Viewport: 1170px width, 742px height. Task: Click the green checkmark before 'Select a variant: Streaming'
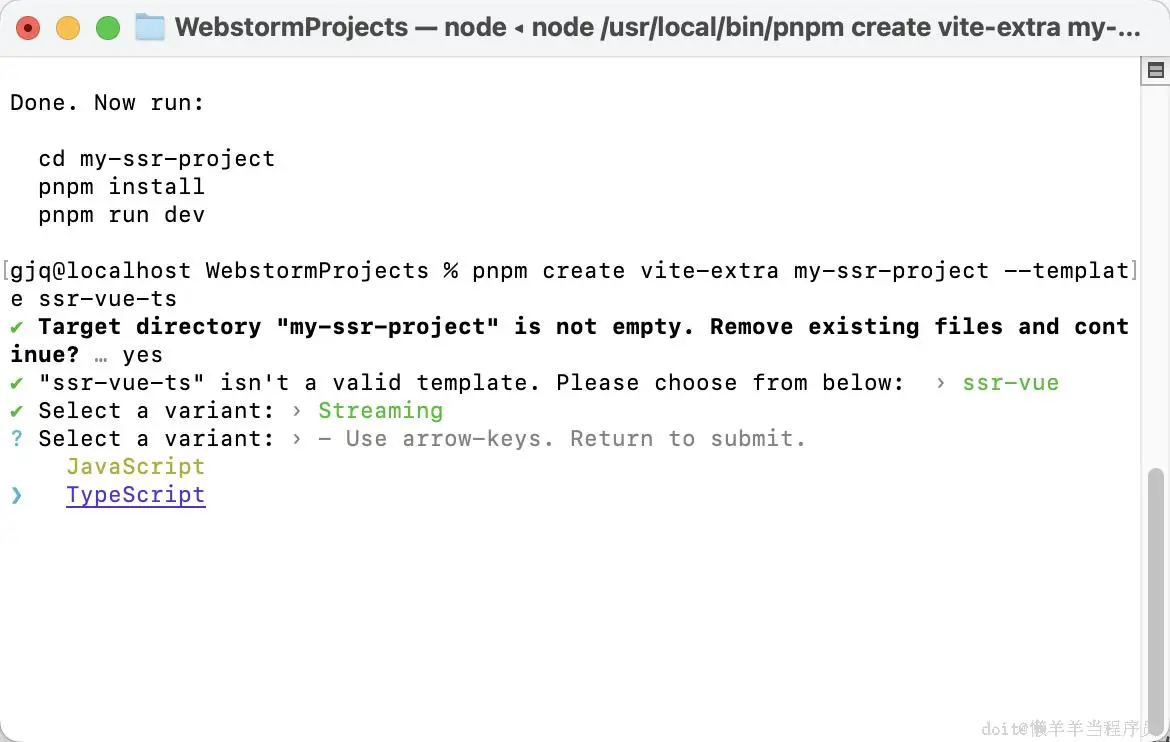tap(16, 411)
